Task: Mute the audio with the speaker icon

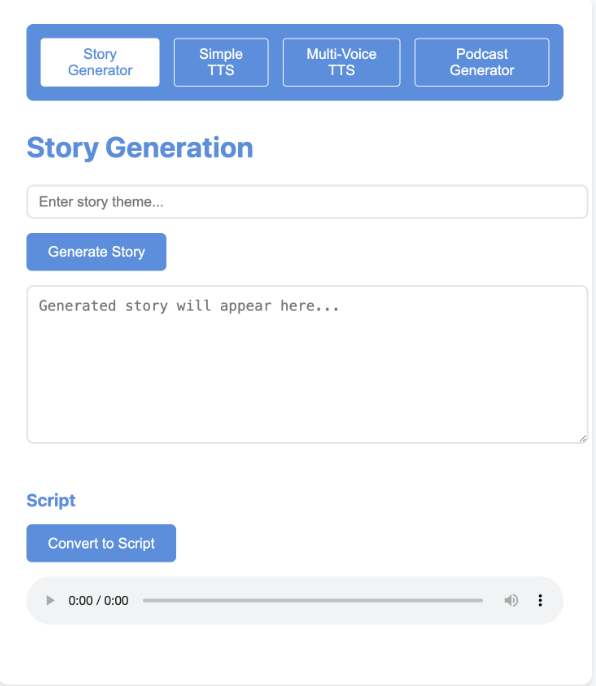Action: point(511,600)
